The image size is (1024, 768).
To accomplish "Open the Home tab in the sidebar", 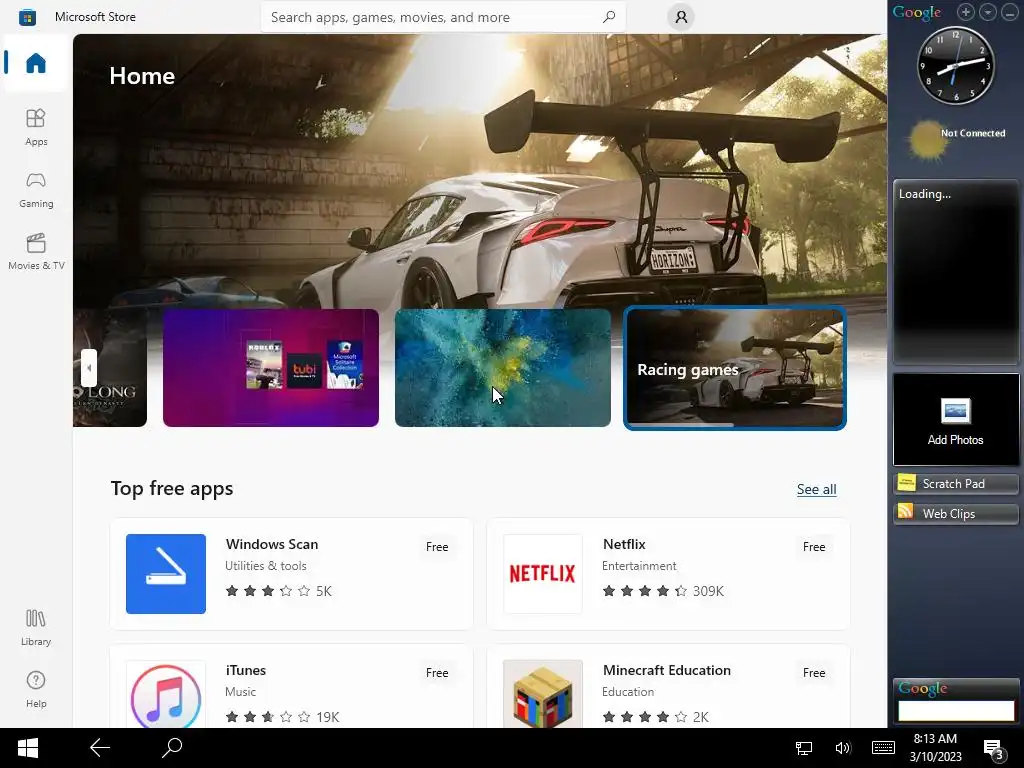I will 36,63.
